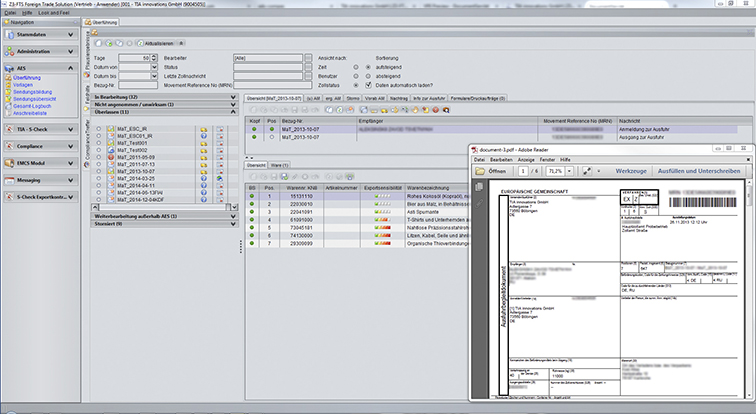Open the page thumbnails panel icon in Reader
The width and height of the screenshot is (756, 414).
[479, 187]
